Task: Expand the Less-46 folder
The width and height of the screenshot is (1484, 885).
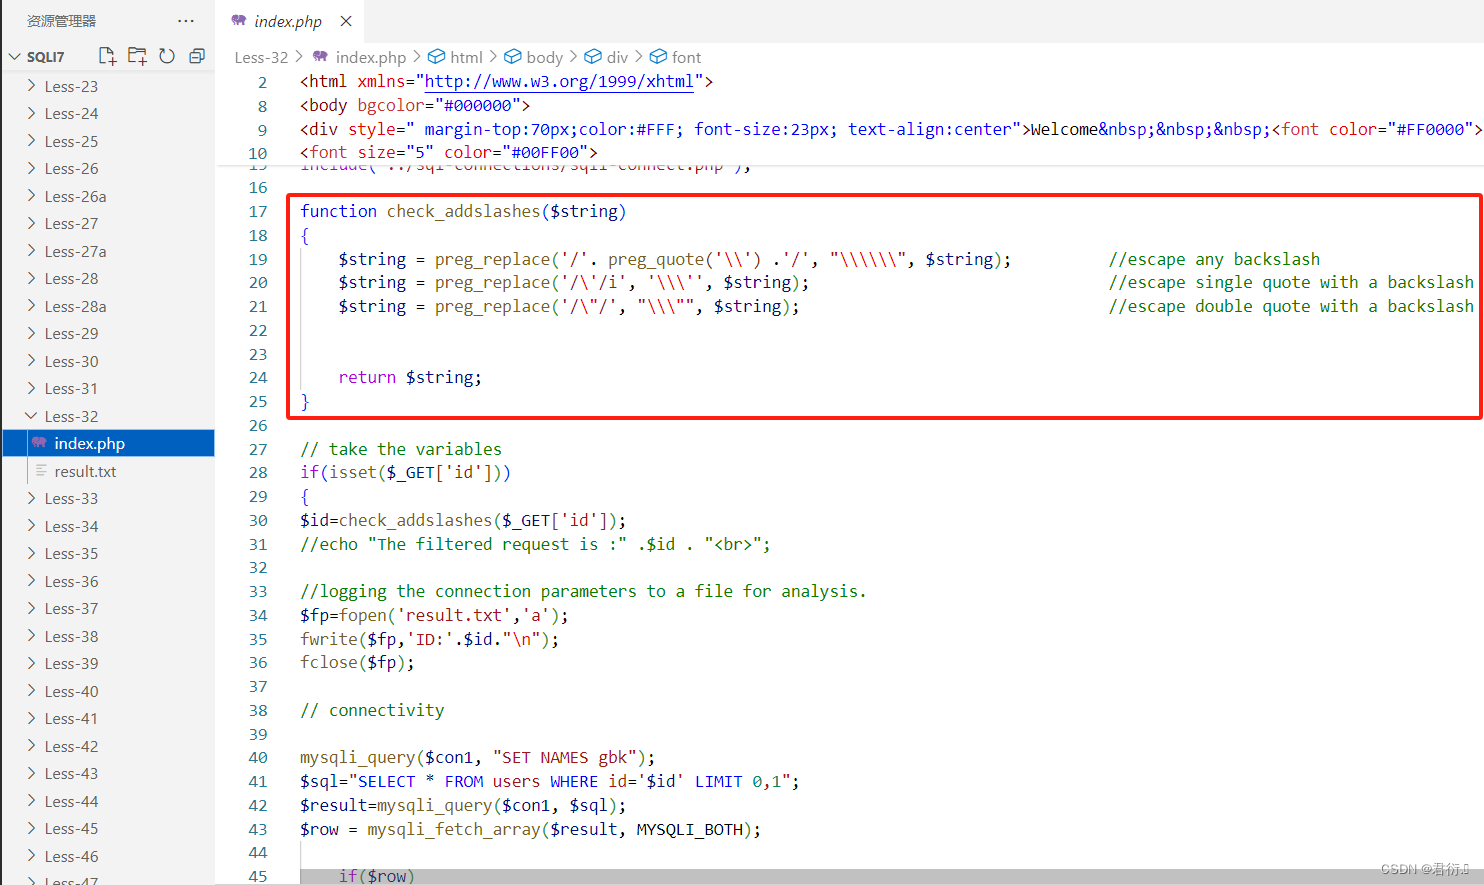Action: (107, 856)
